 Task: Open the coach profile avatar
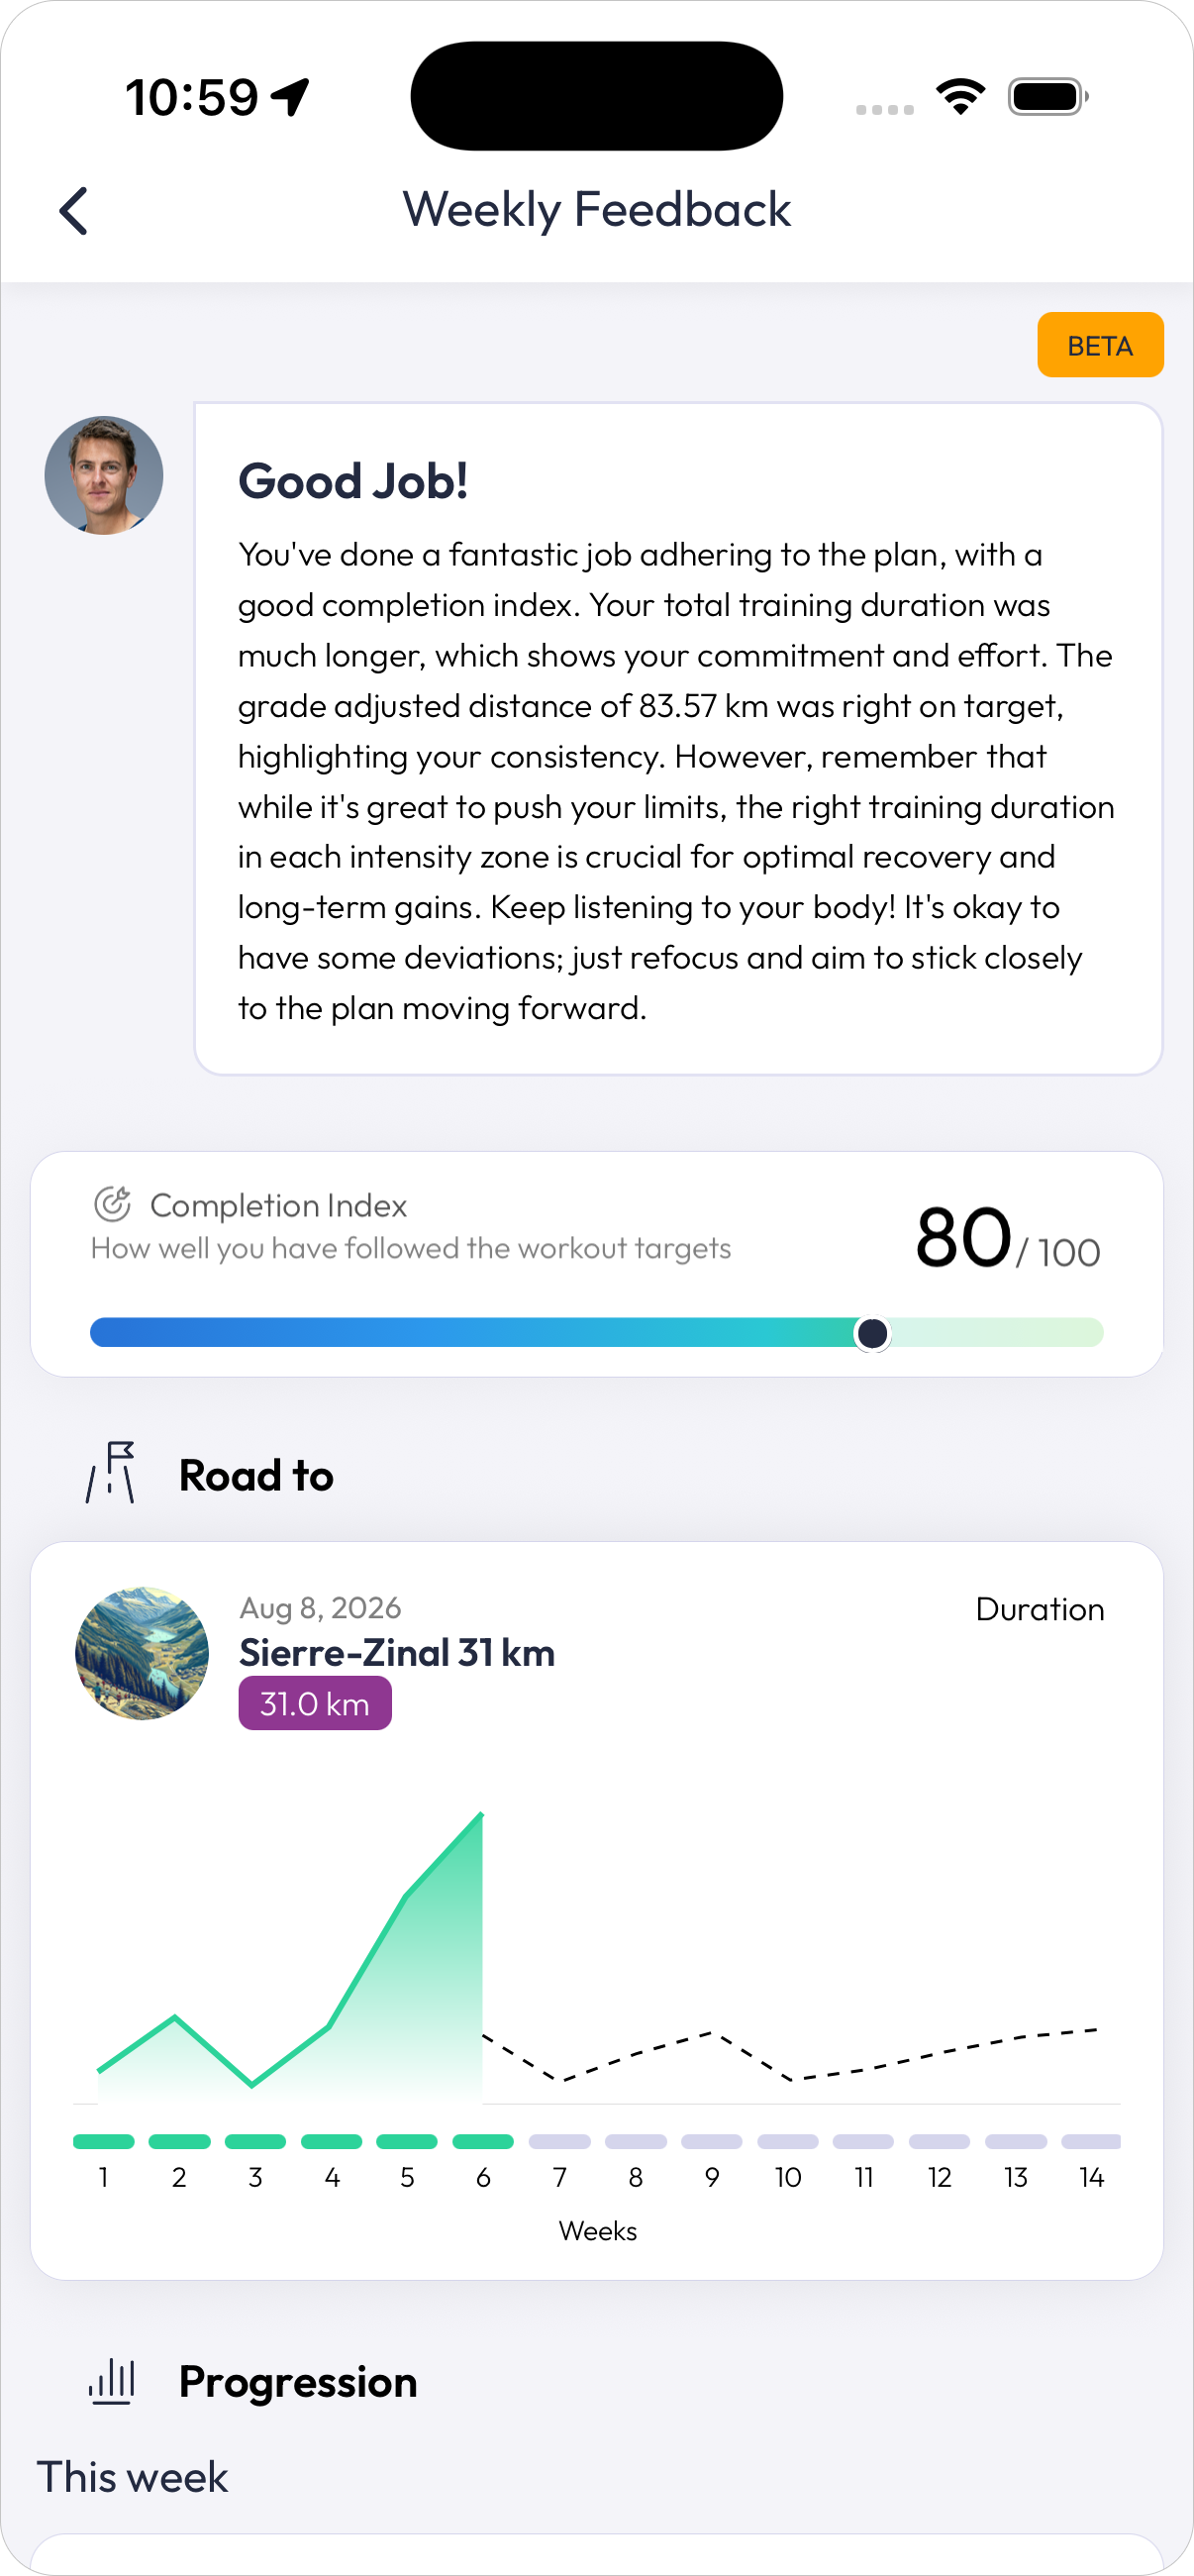pos(104,475)
